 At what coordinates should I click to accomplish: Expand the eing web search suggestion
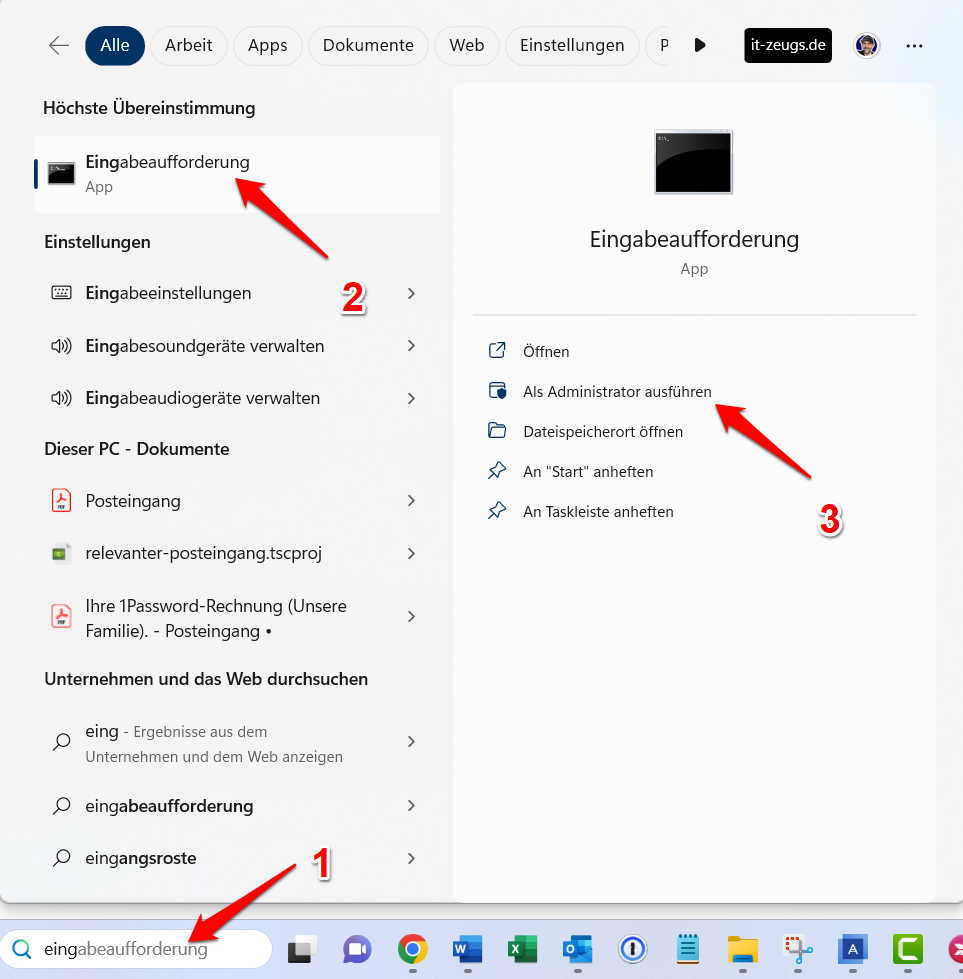click(411, 742)
